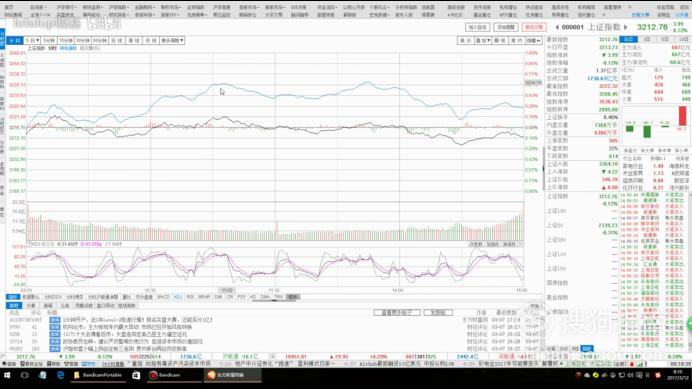
Task: Switch money flow panel to 10日 tab
Action: click(x=683, y=39)
